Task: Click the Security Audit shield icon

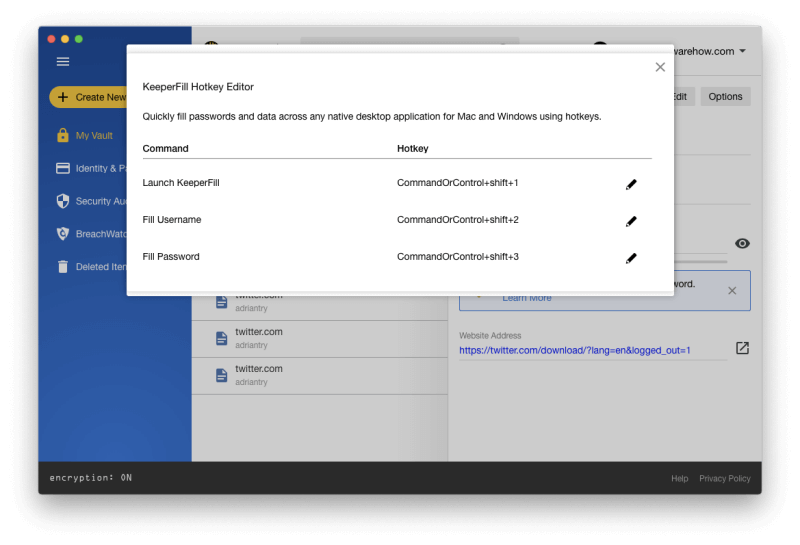Action: (x=63, y=201)
